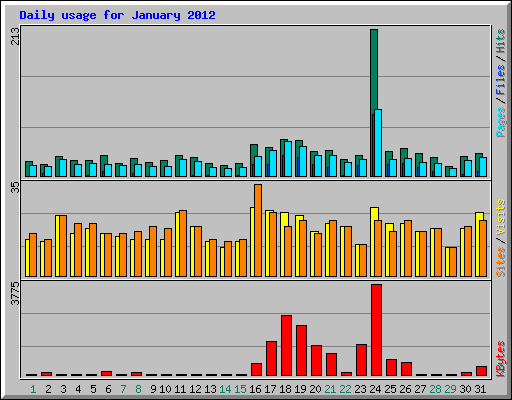The image size is (512, 400).
Task: Click day label 27 on x-axis
Action: coord(420,389)
